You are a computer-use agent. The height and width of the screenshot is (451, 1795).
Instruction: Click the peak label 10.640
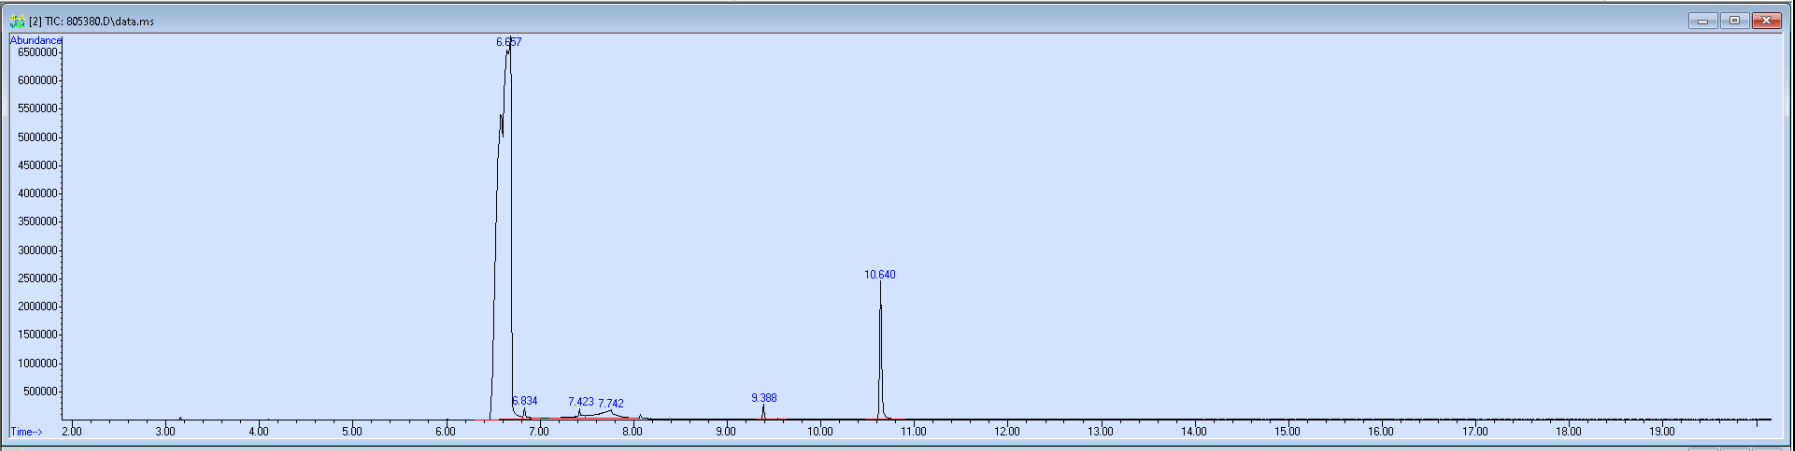tap(880, 274)
